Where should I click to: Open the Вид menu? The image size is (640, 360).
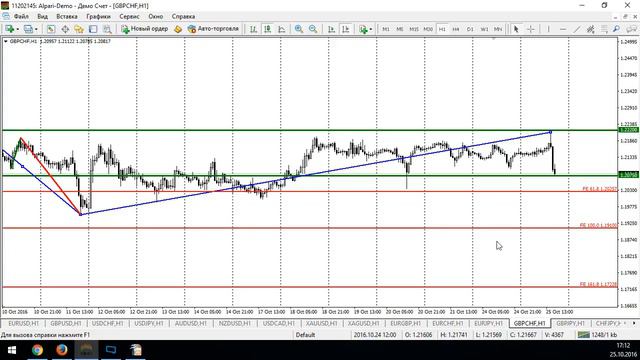tap(42, 16)
